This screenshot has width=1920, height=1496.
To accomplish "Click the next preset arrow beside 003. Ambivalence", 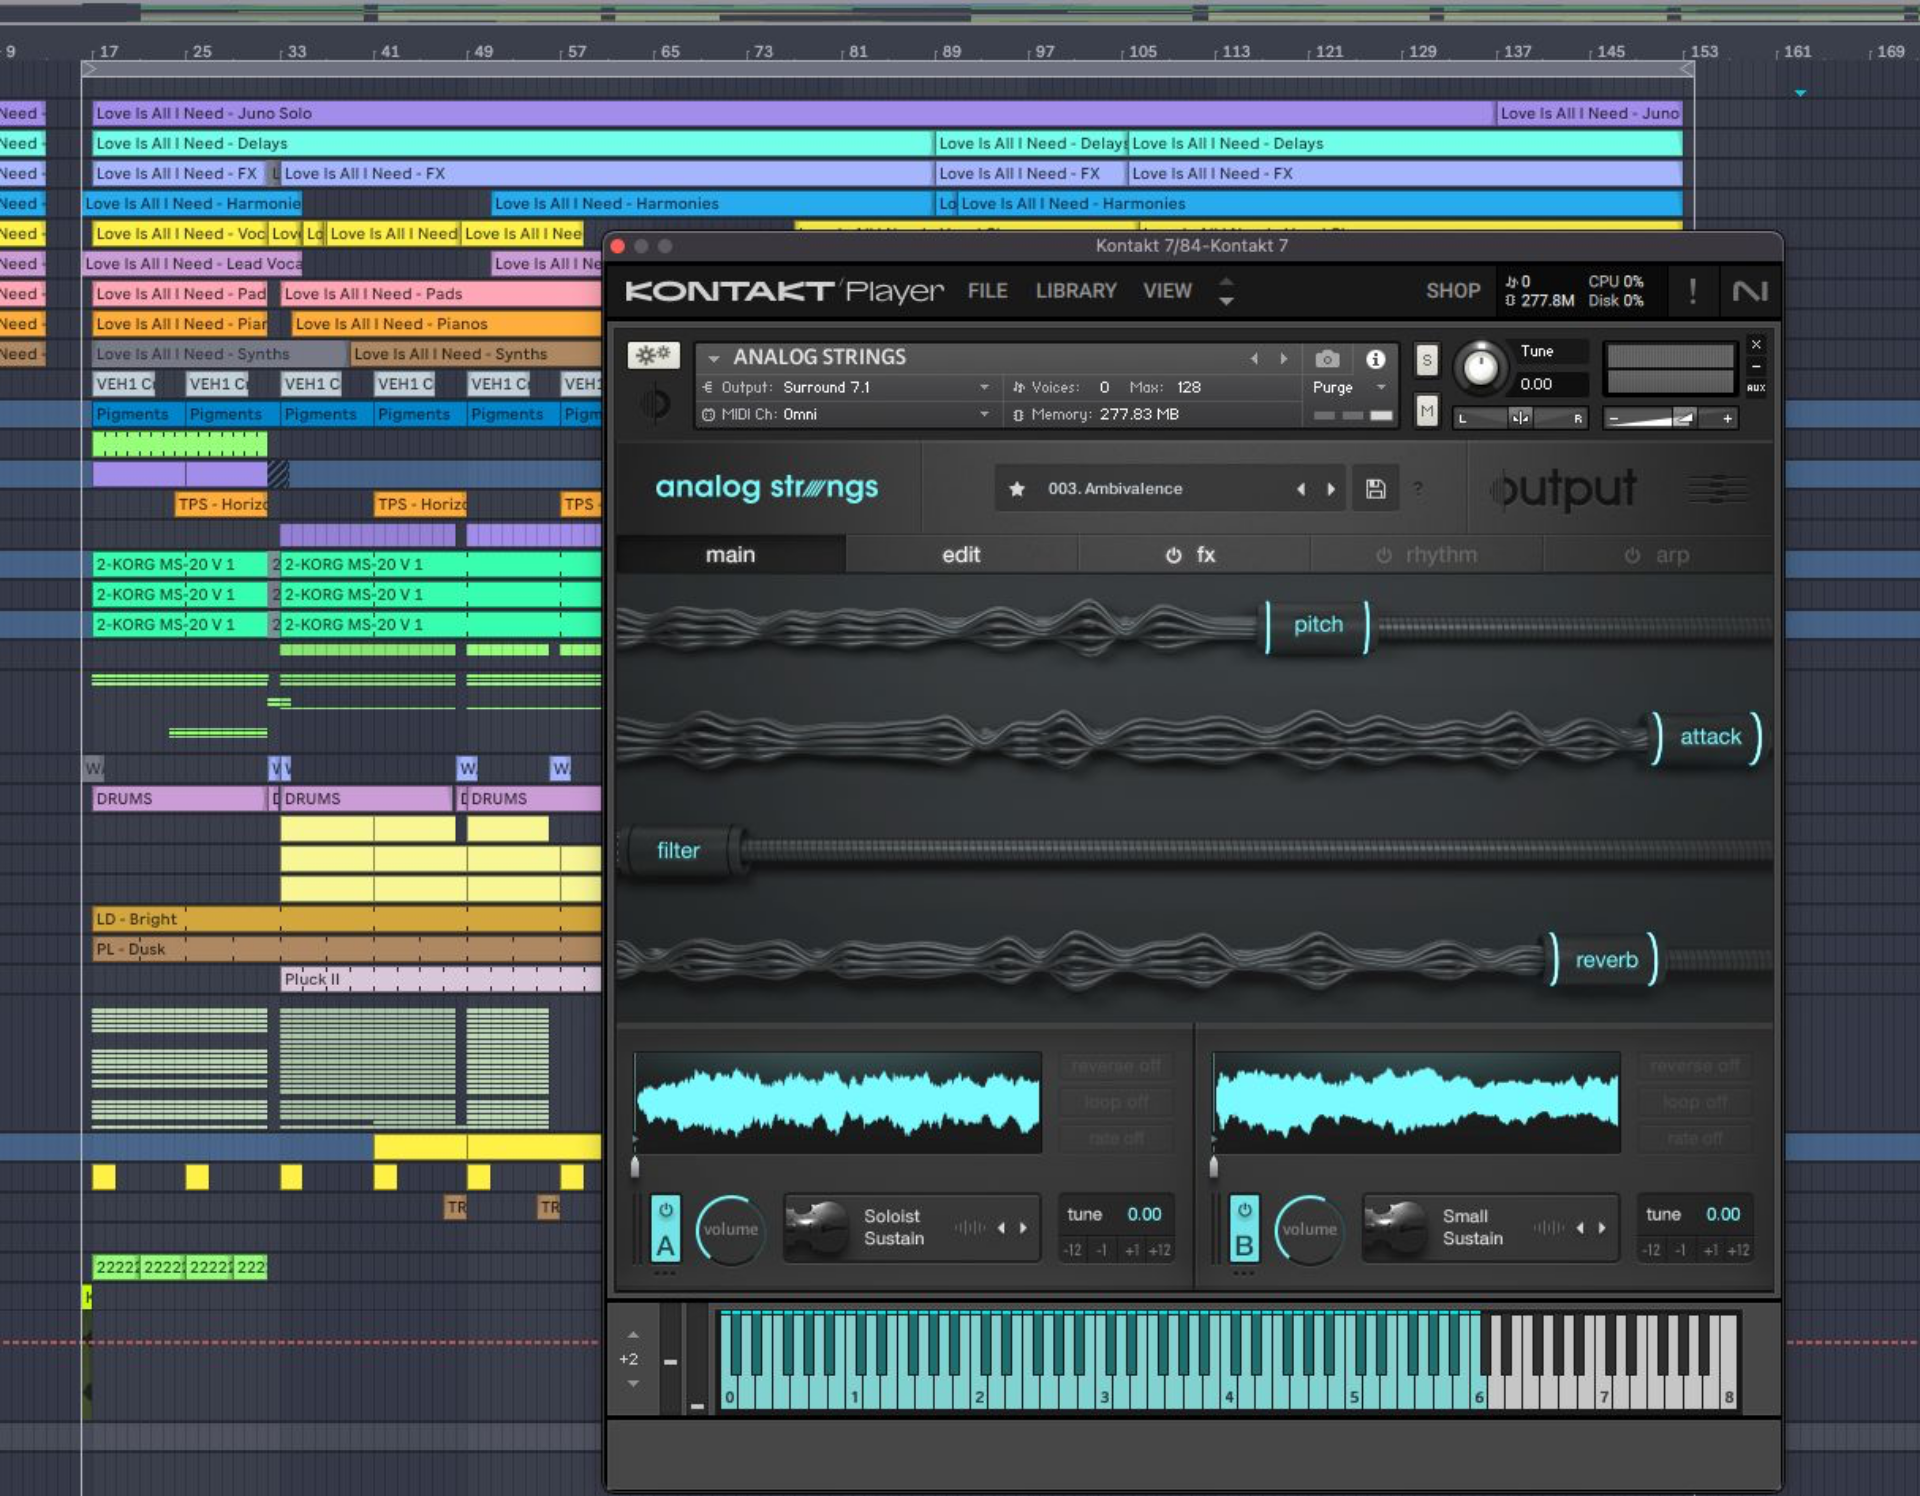I will click(1331, 489).
